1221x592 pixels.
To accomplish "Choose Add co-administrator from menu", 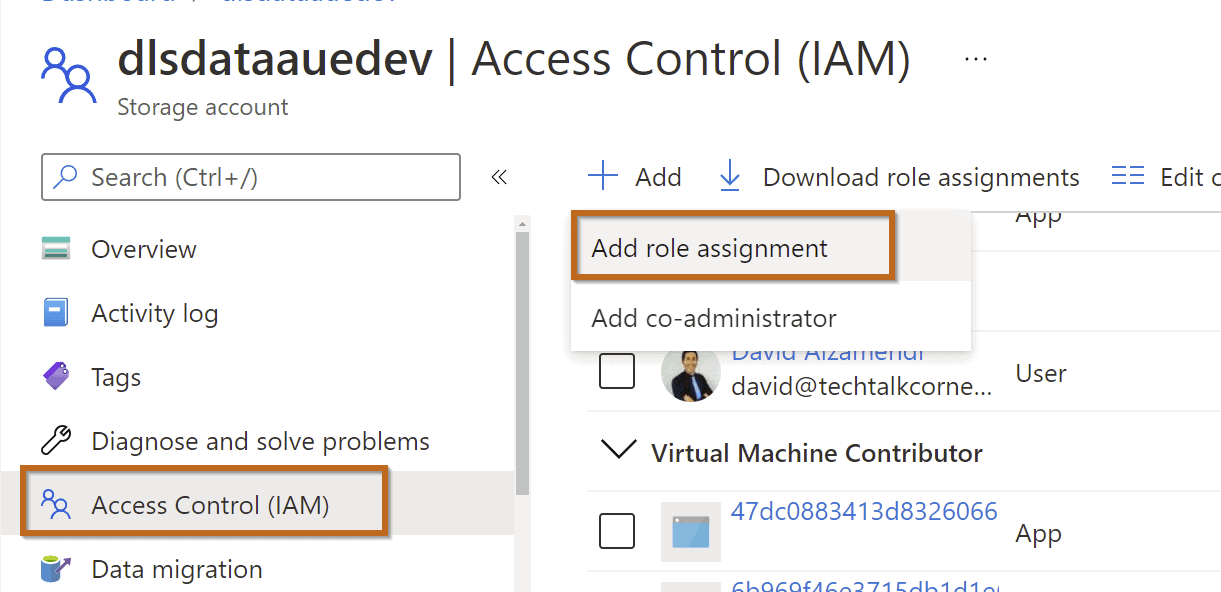I will pyautogui.click(x=714, y=318).
